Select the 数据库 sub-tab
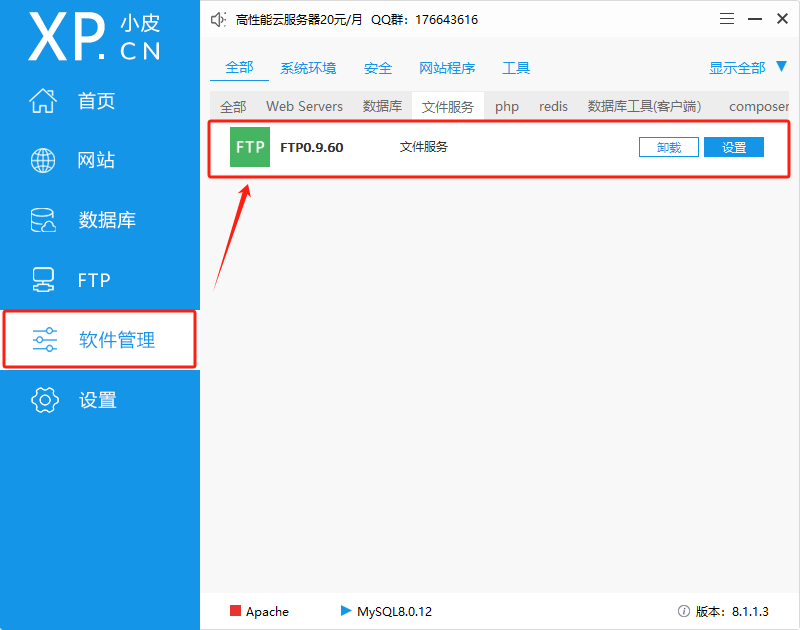This screenshot has width=800, height=630. point(382,107)
